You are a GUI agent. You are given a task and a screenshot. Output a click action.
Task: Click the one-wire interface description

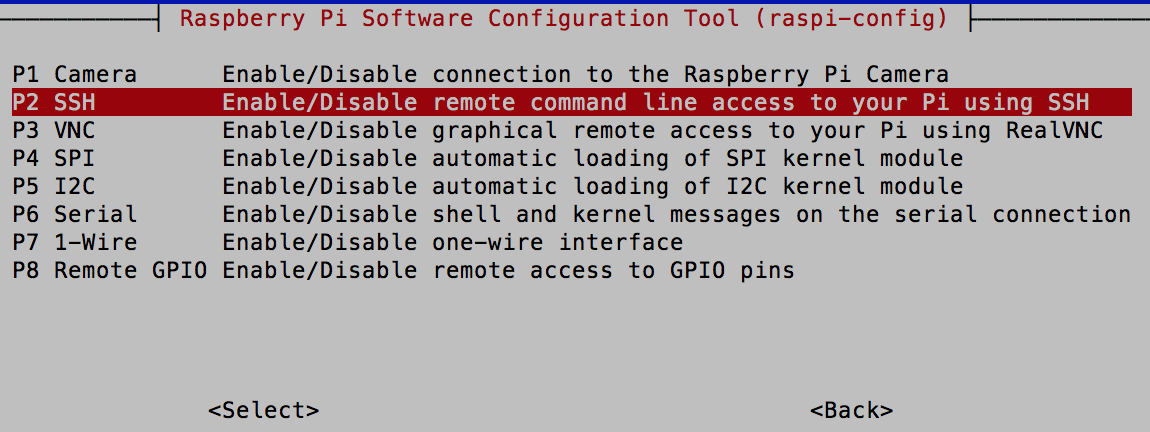pyautogui.click(x=453, y=242)
